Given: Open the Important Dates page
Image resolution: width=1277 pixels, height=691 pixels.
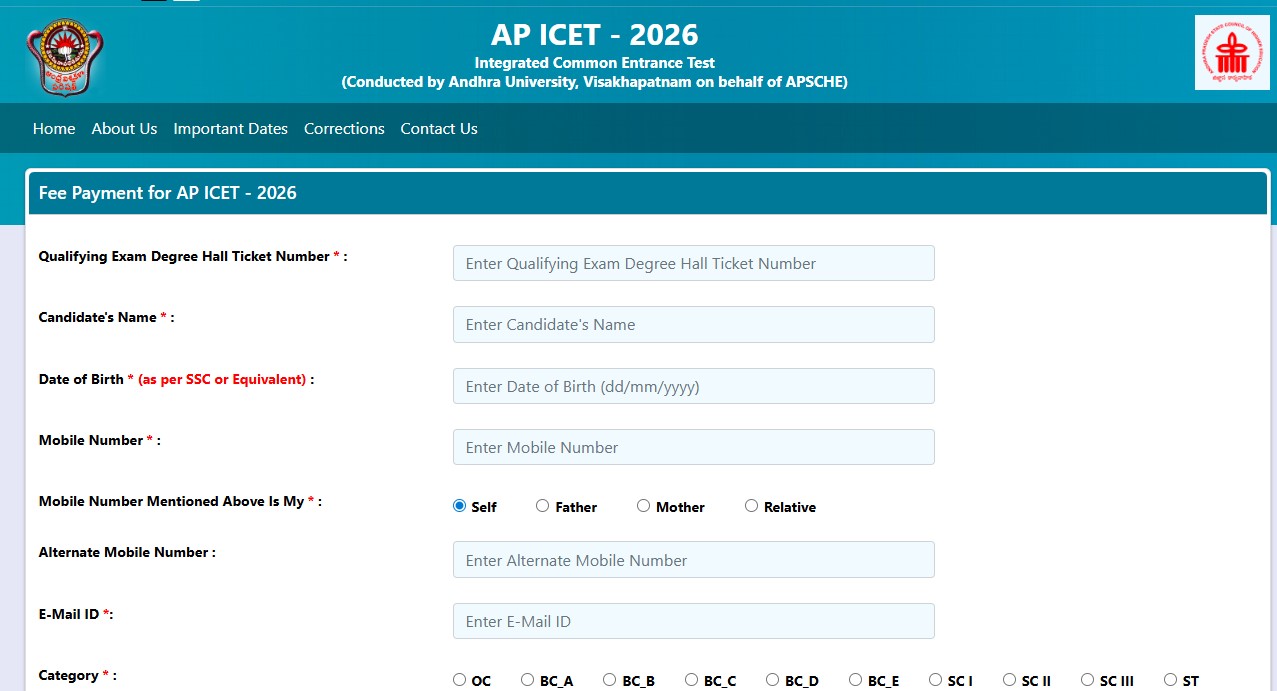Looking at the screenshot, I should [x=230, y=128].
